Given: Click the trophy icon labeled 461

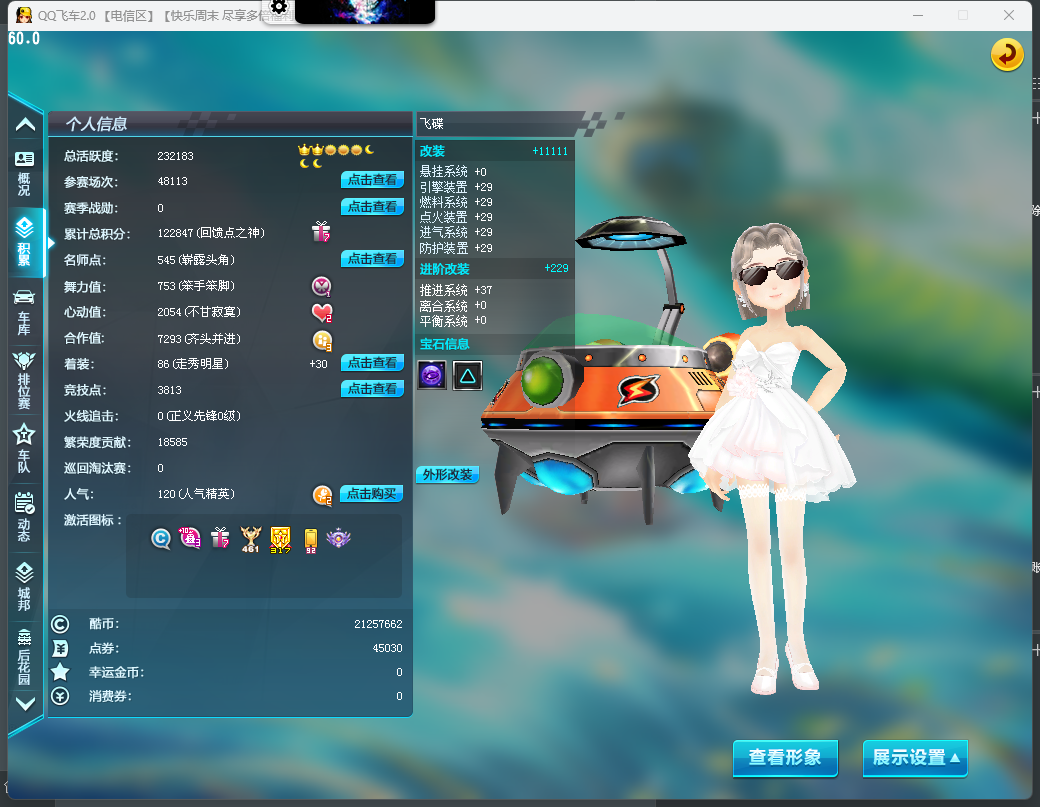Looking at the screenshot, I should point(251,540).
